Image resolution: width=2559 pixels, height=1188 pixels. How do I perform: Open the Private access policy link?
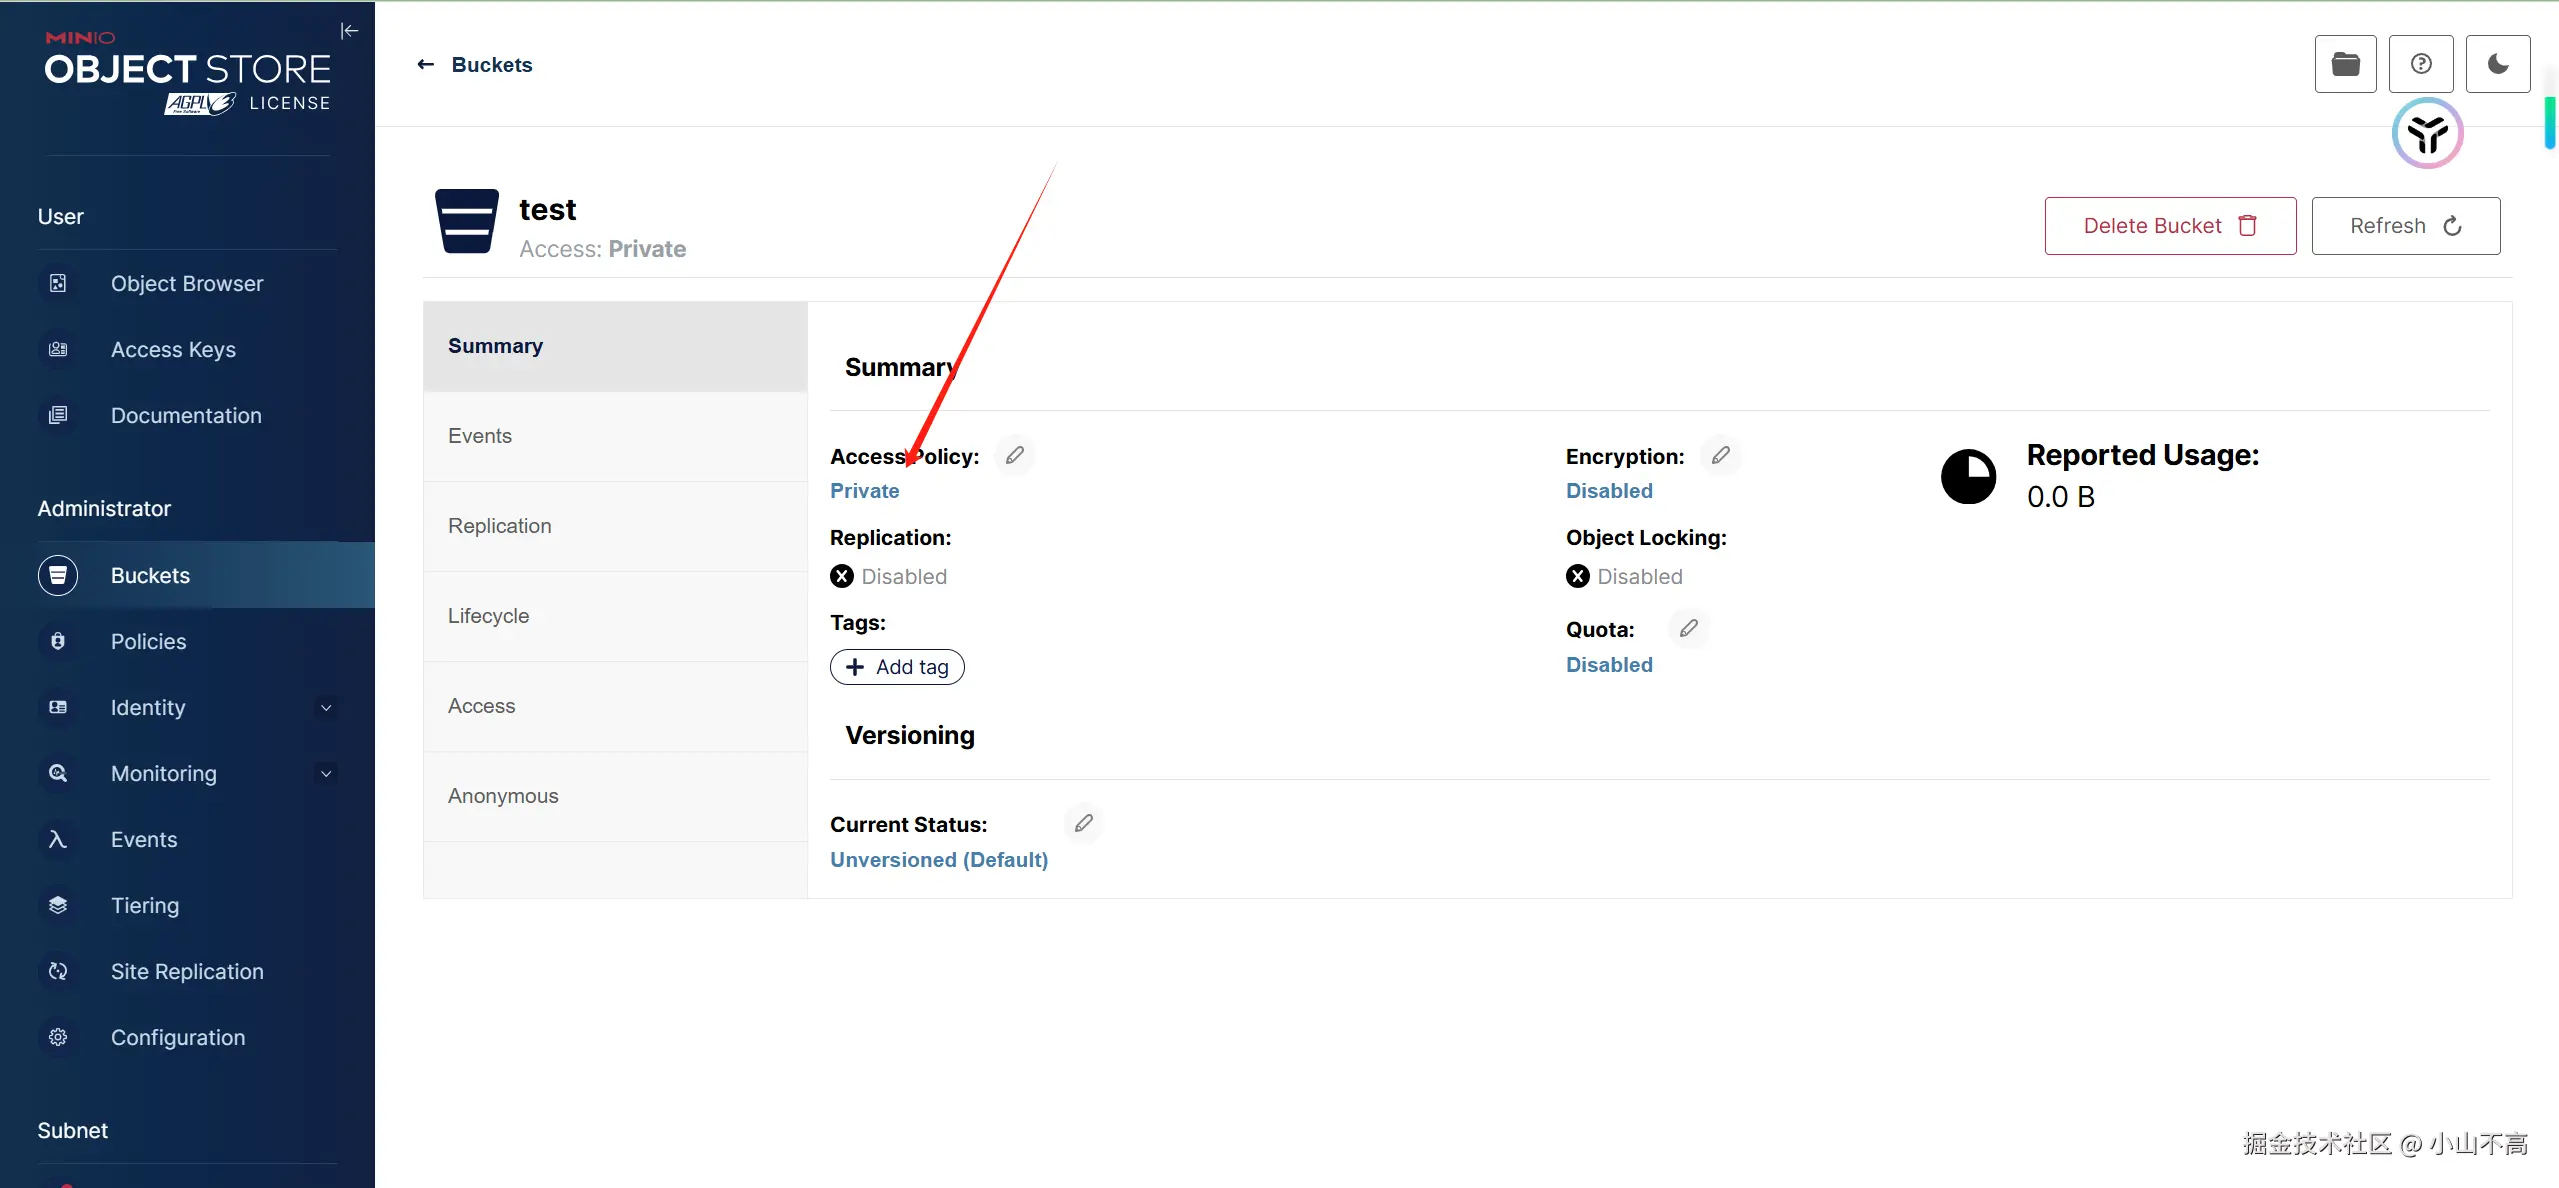(865, 491)
